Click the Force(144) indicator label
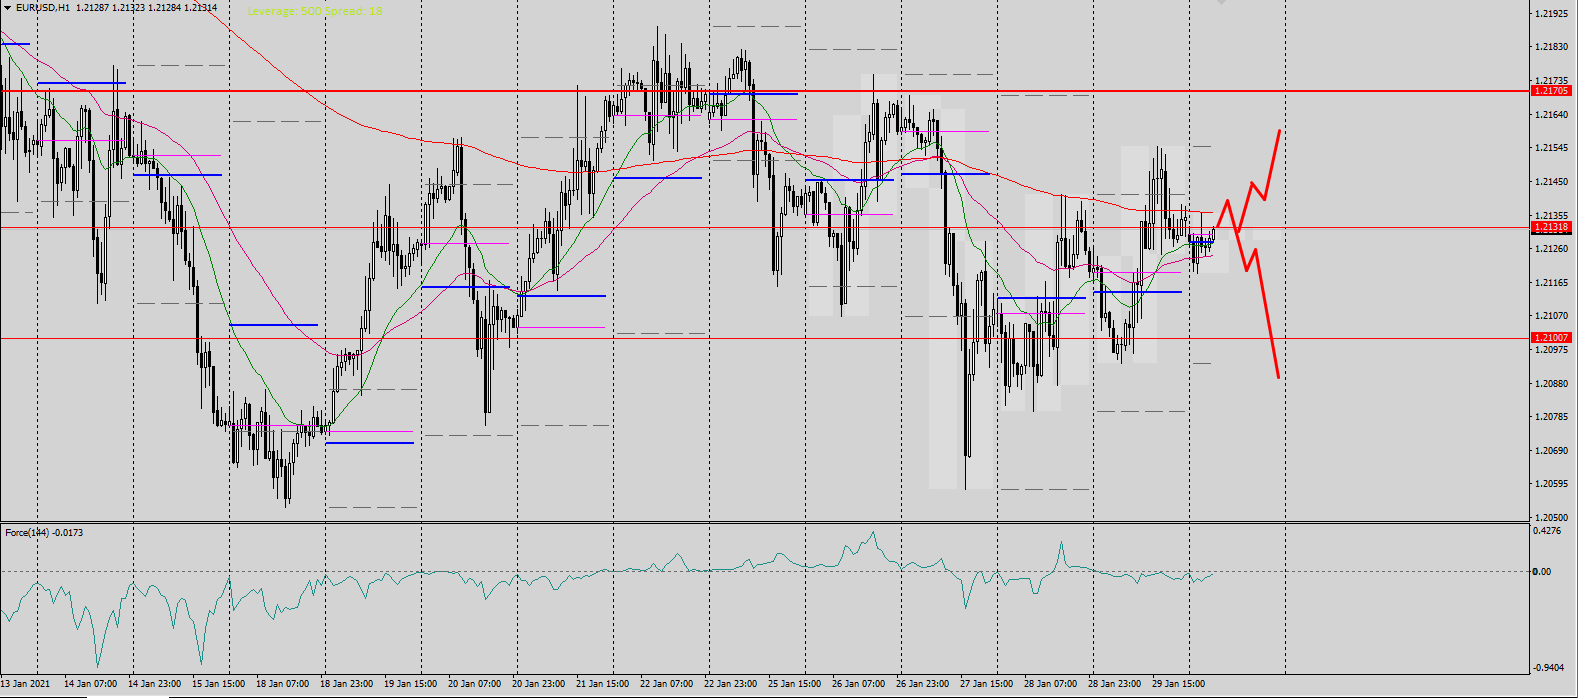 pyautogui.click(x=43, y=533)
